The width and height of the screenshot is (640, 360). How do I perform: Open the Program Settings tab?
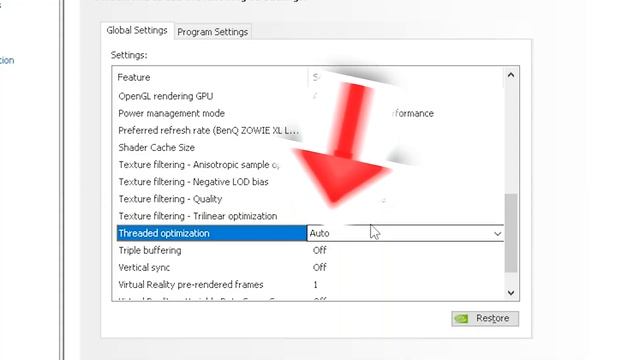[x=213, y=32]
